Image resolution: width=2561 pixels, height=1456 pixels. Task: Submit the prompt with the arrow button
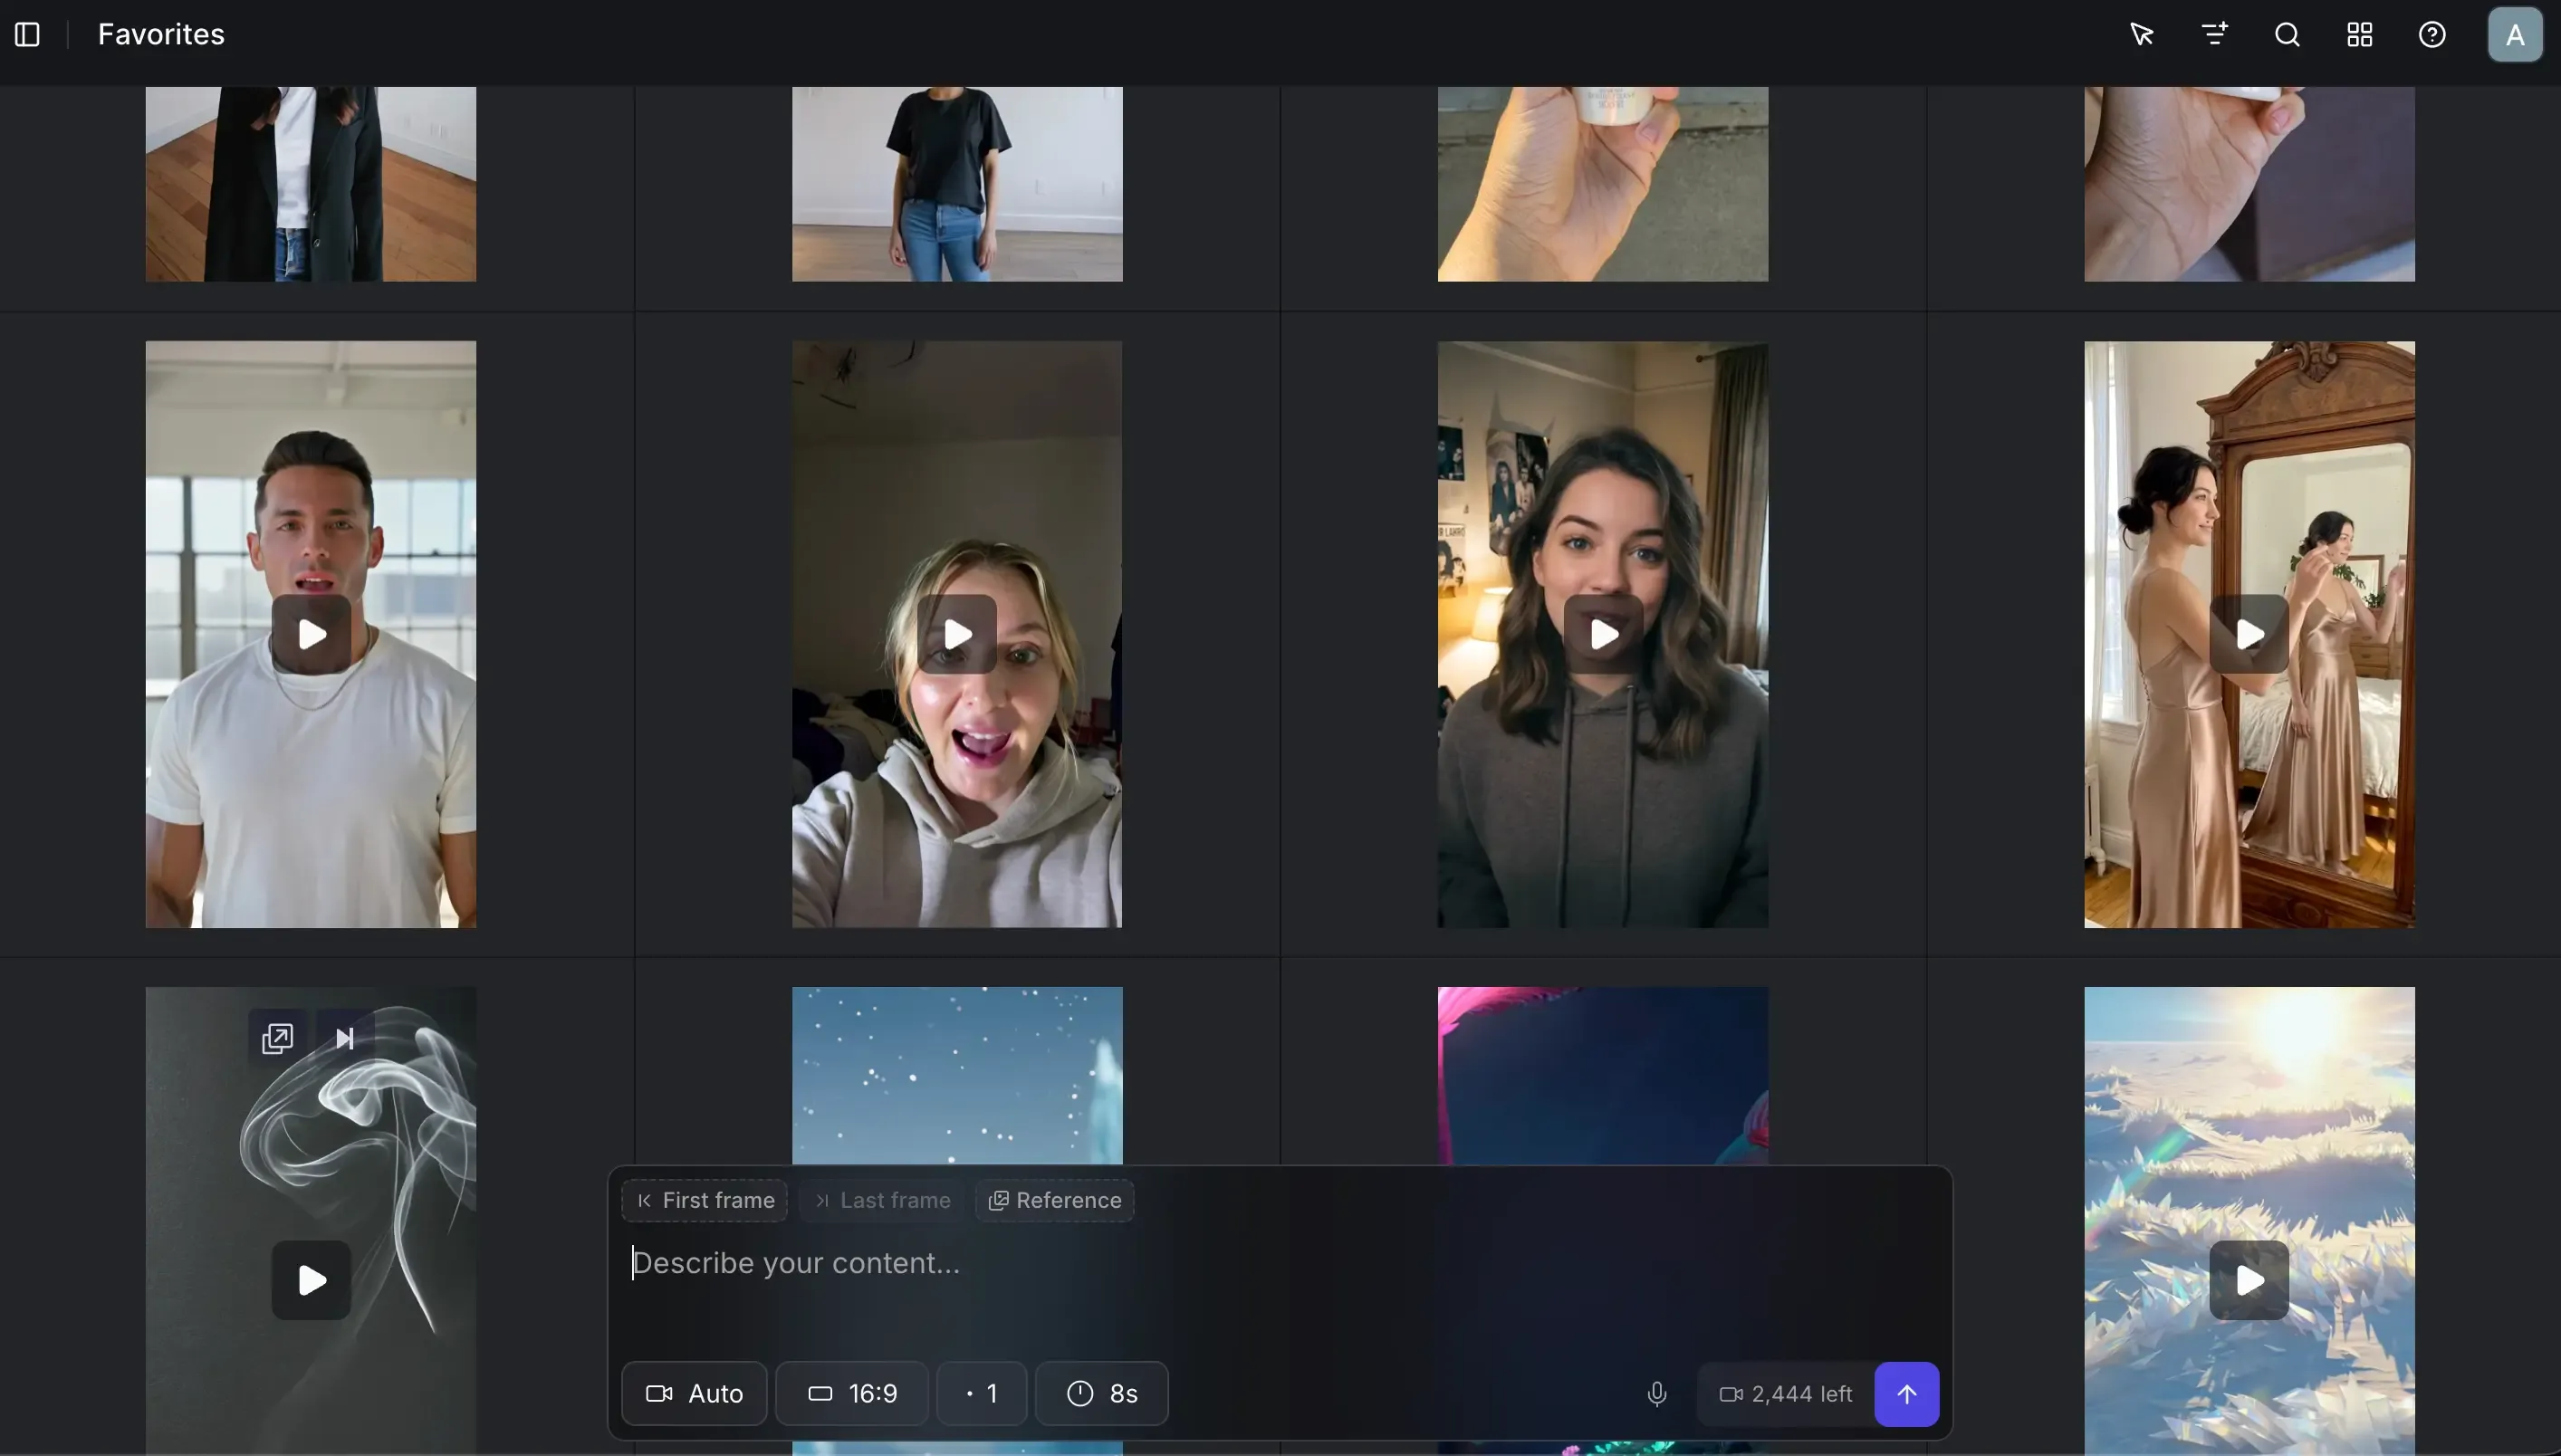click(x=1906, y=1393)
